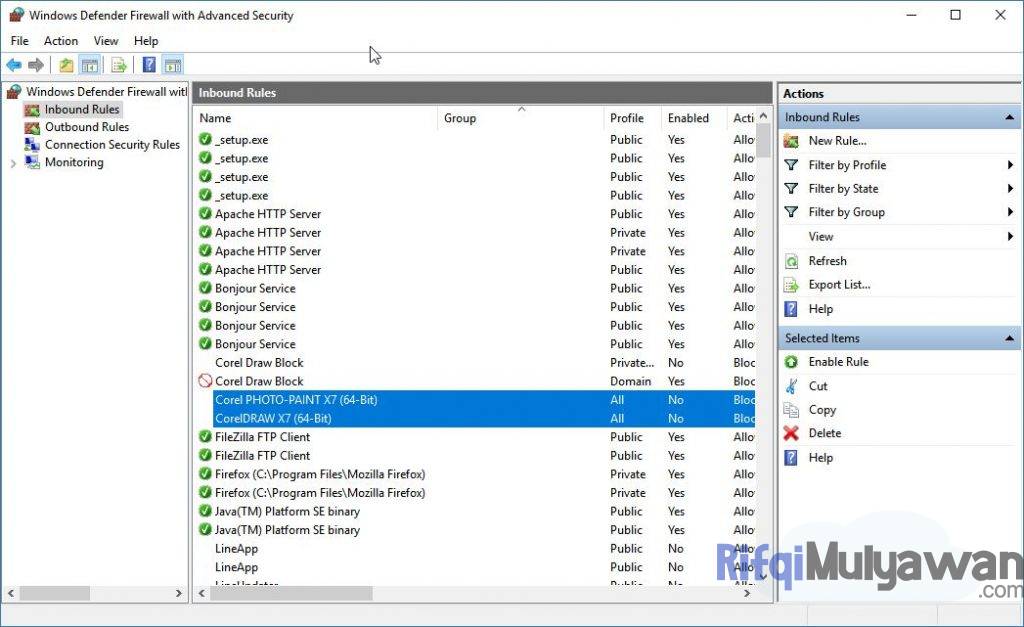Click the Copy icon under Selected Items
Image resolution: width=1024 pixels, height=627 pixels.
click(x=791, y=409)
